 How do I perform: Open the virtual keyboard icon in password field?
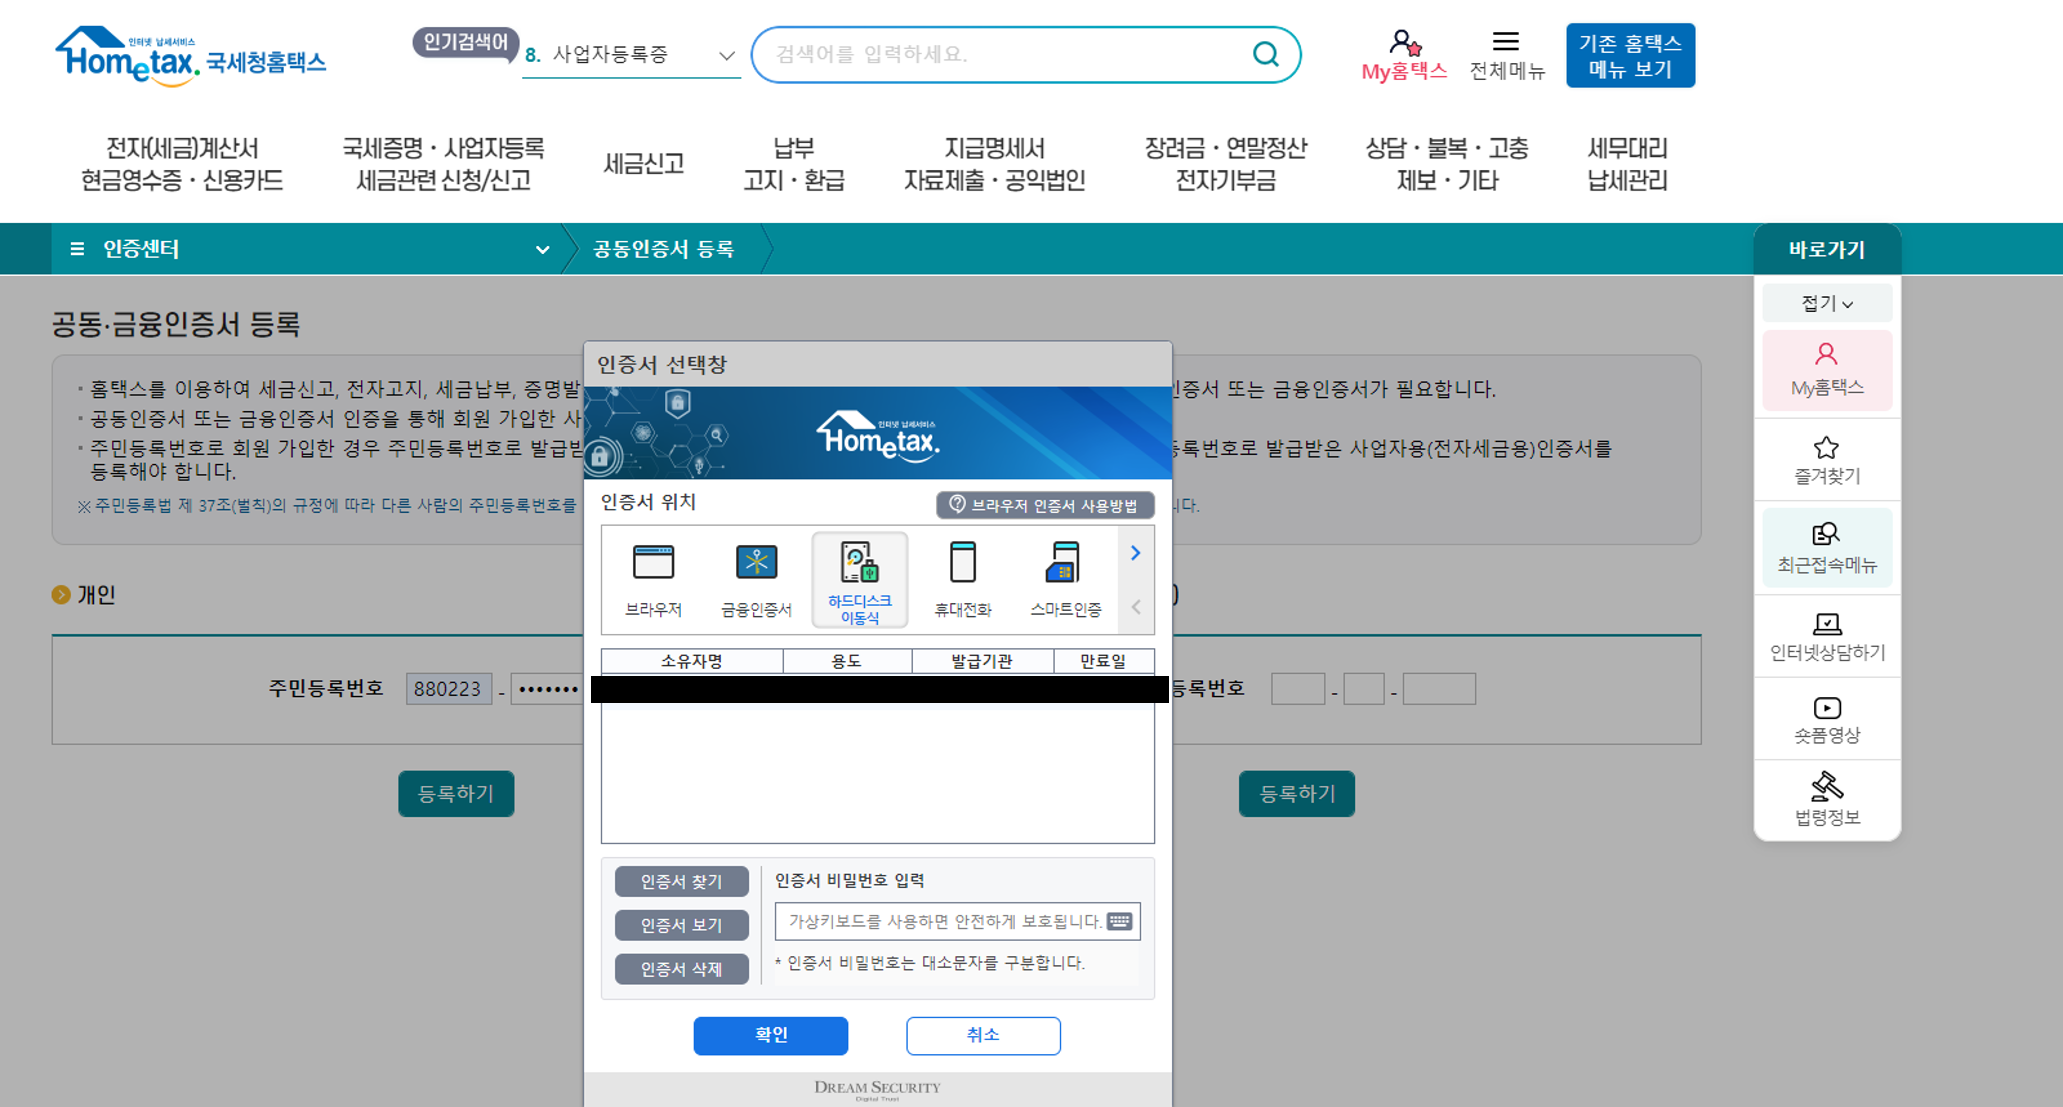coord(1120,921)
